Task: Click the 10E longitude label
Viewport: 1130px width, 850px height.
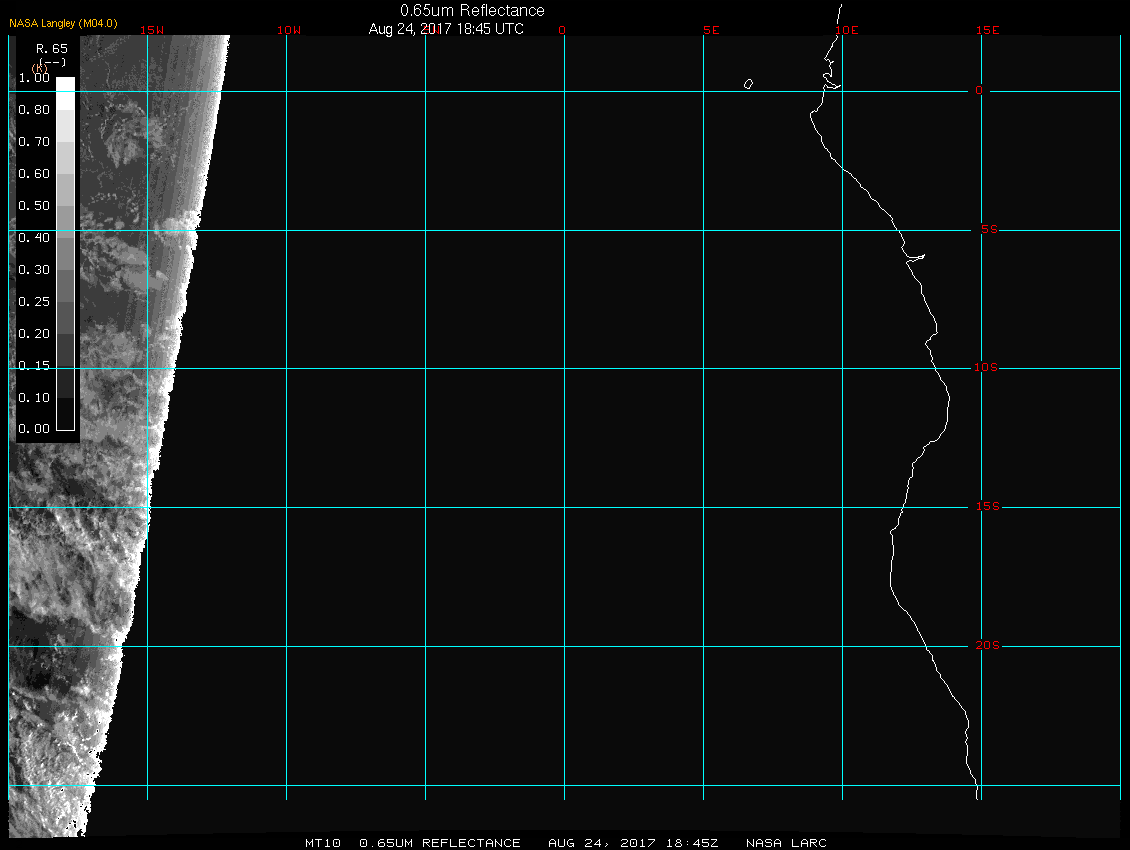Action: pyautogui.click(x=846, y=30)
